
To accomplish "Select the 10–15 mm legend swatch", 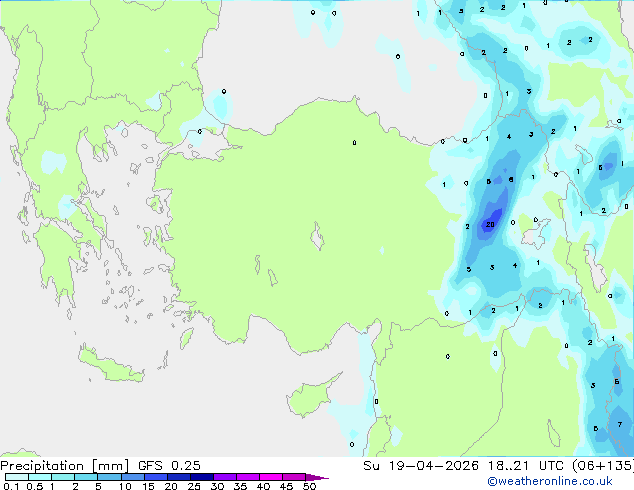I will [132, 477].
